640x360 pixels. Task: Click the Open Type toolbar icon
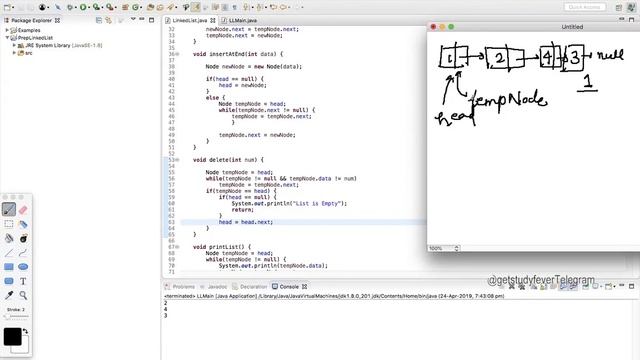[151, 7]
